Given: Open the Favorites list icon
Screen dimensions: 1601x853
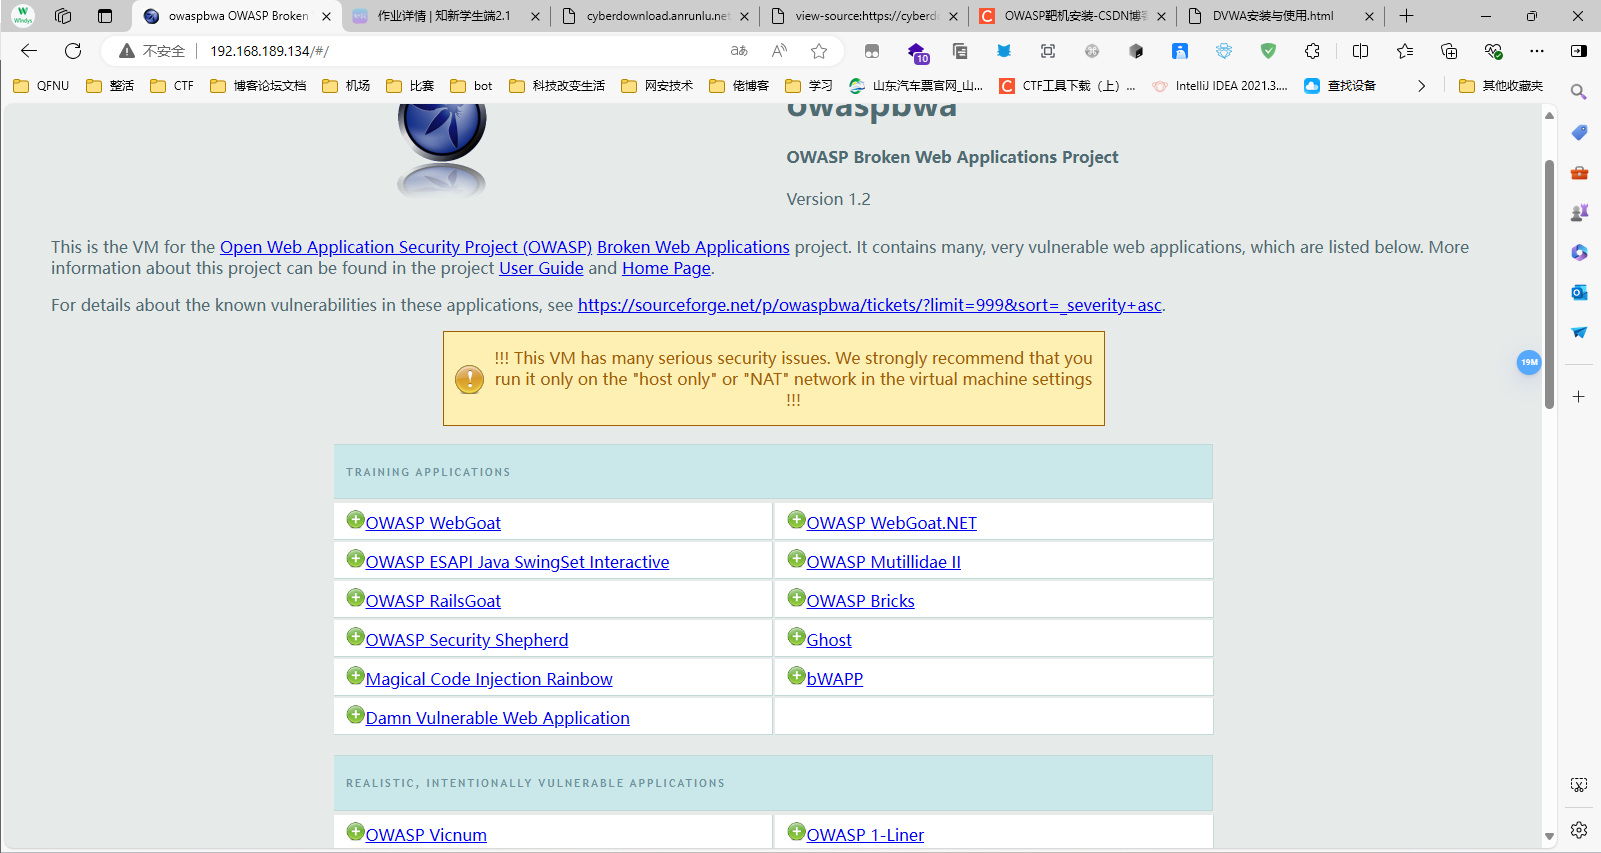Looking at the screenshot, I should click(1405, 51).
